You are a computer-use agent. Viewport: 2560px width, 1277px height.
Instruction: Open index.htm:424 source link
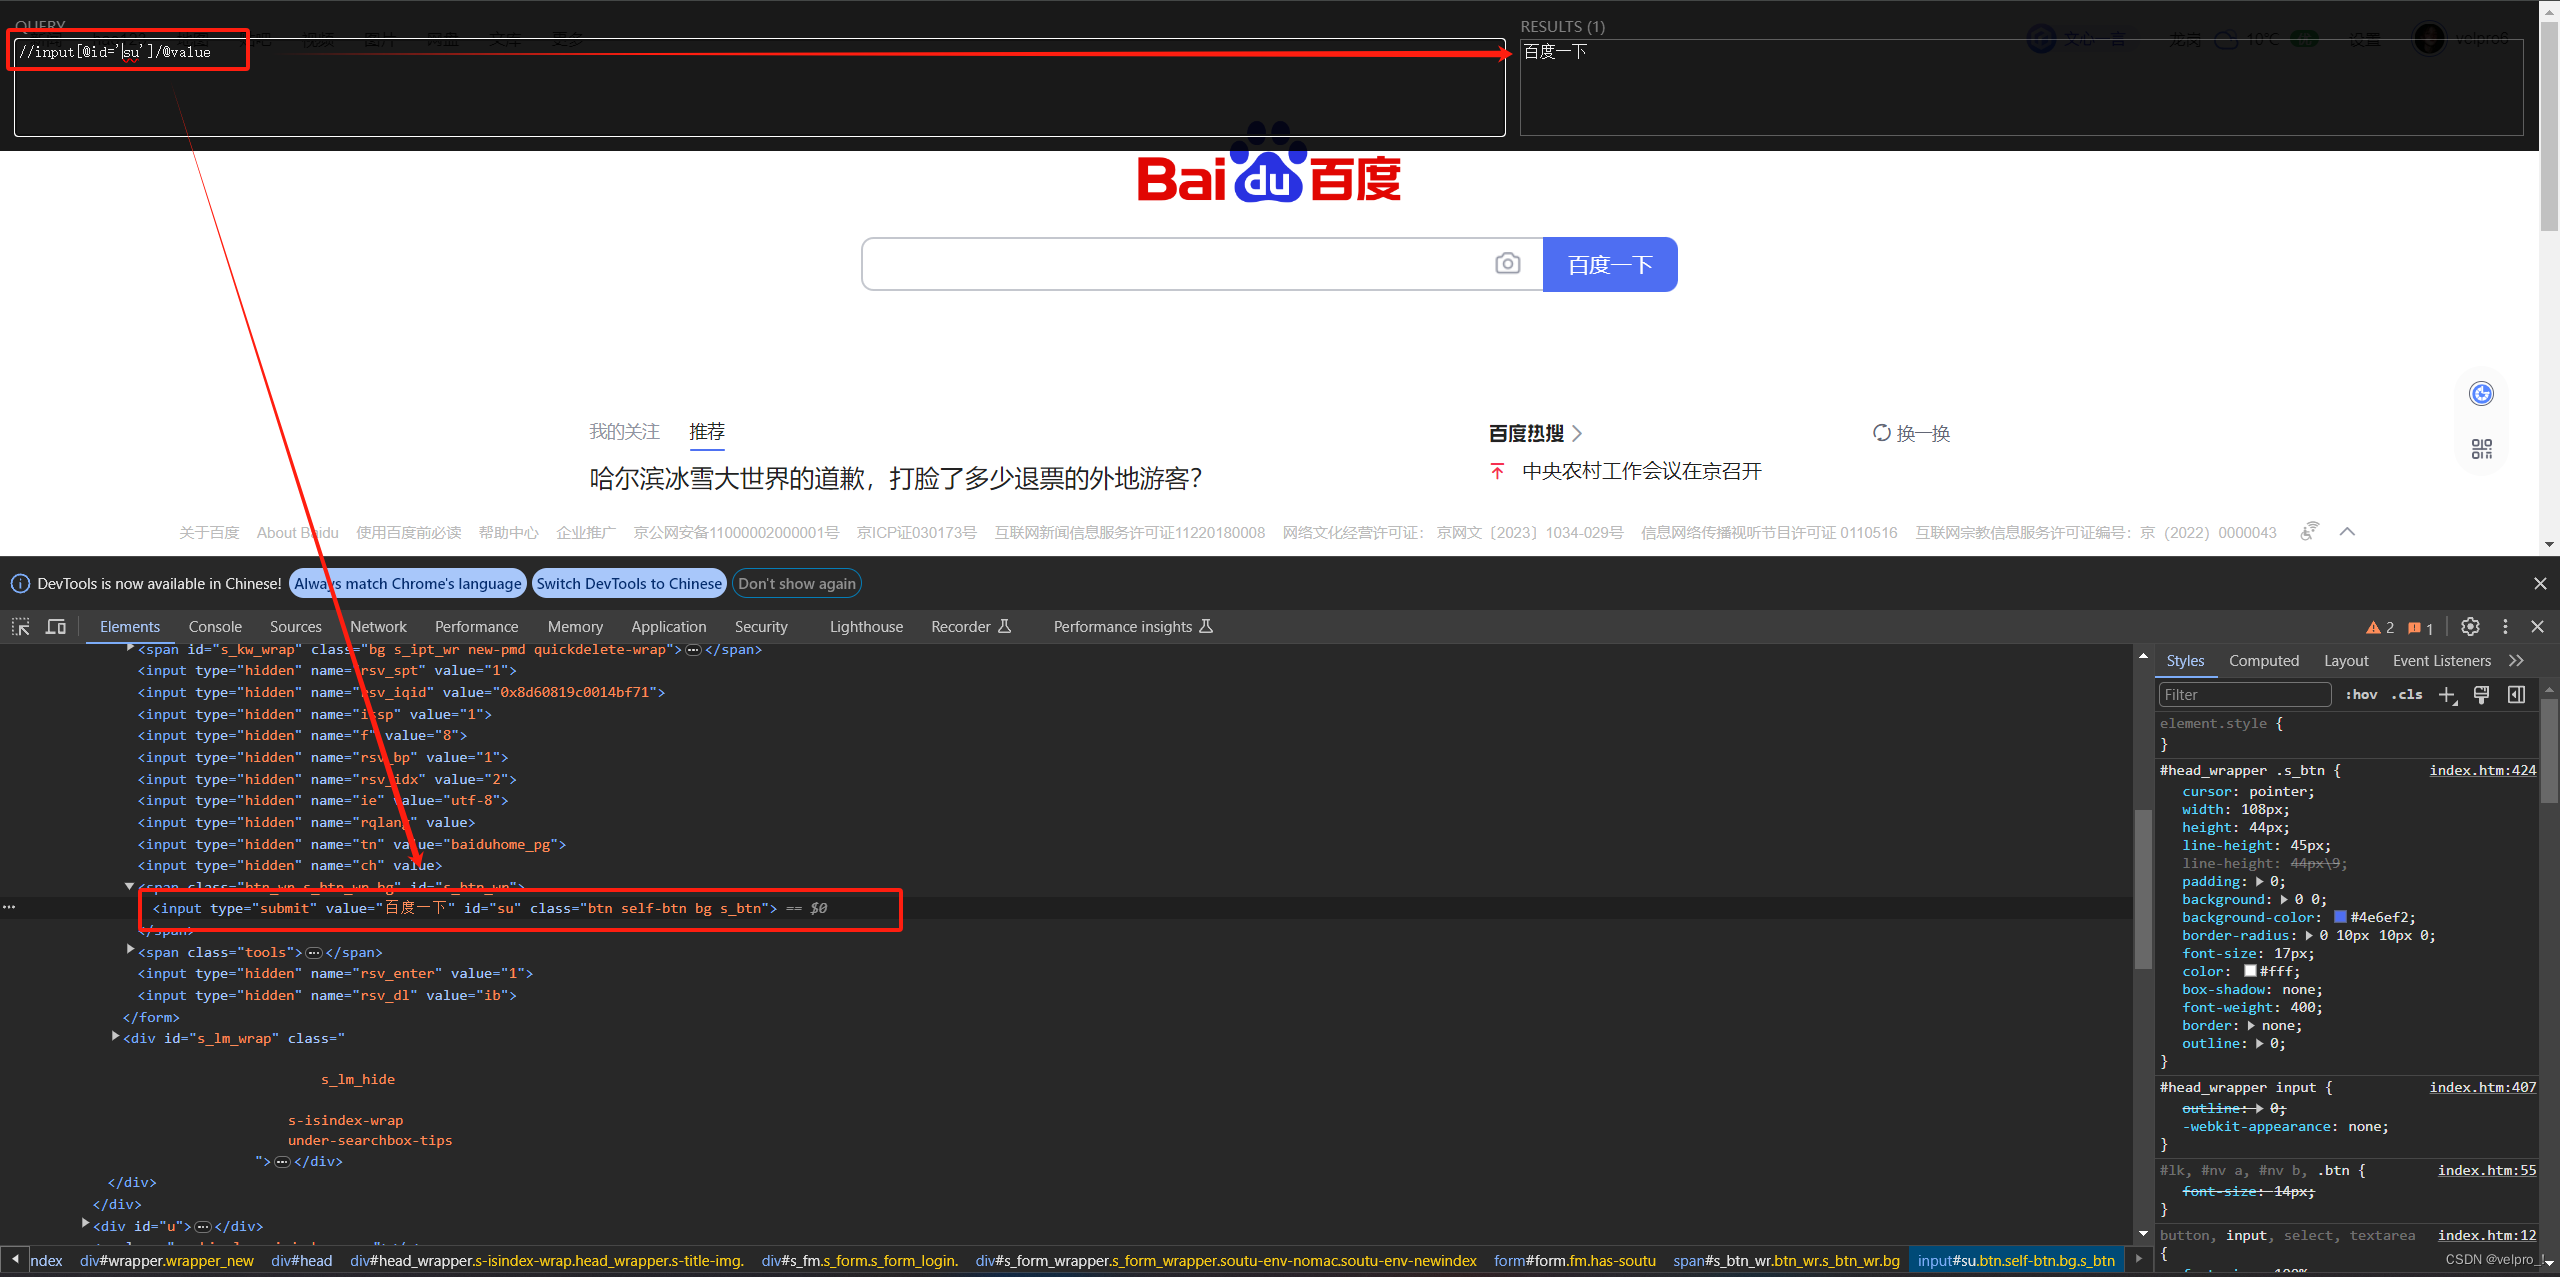(2483, 770)
